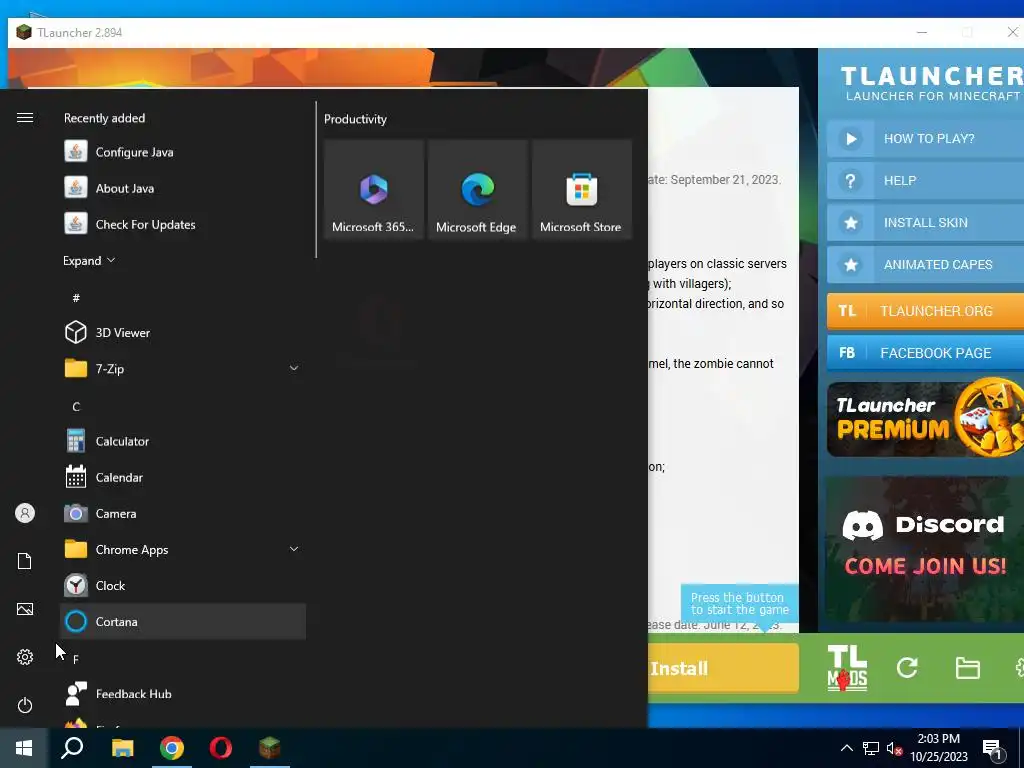Open File Explorer from taskbar

(x=122, y=748)
